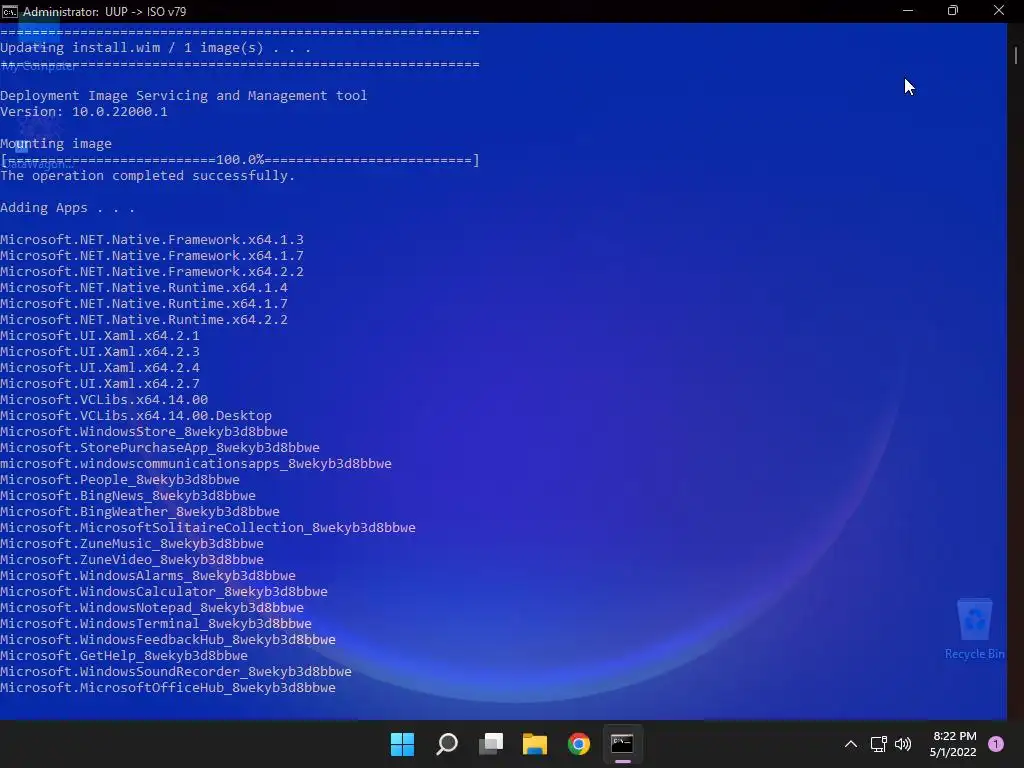Click the Microsoft.BingWeather line
Image resolution: width=1024 pixels, height=768 pixels.
[x=140, y=511]
